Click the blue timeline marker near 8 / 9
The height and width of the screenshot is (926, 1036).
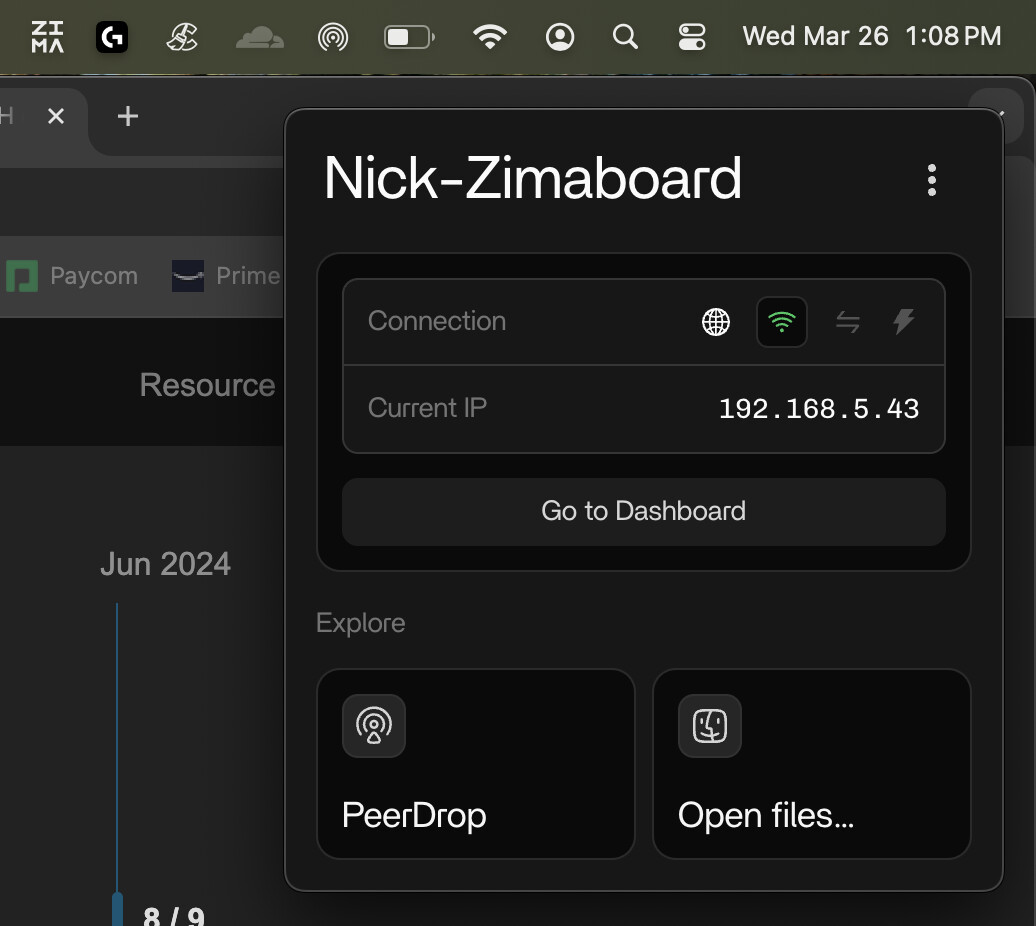click(118, 909)
